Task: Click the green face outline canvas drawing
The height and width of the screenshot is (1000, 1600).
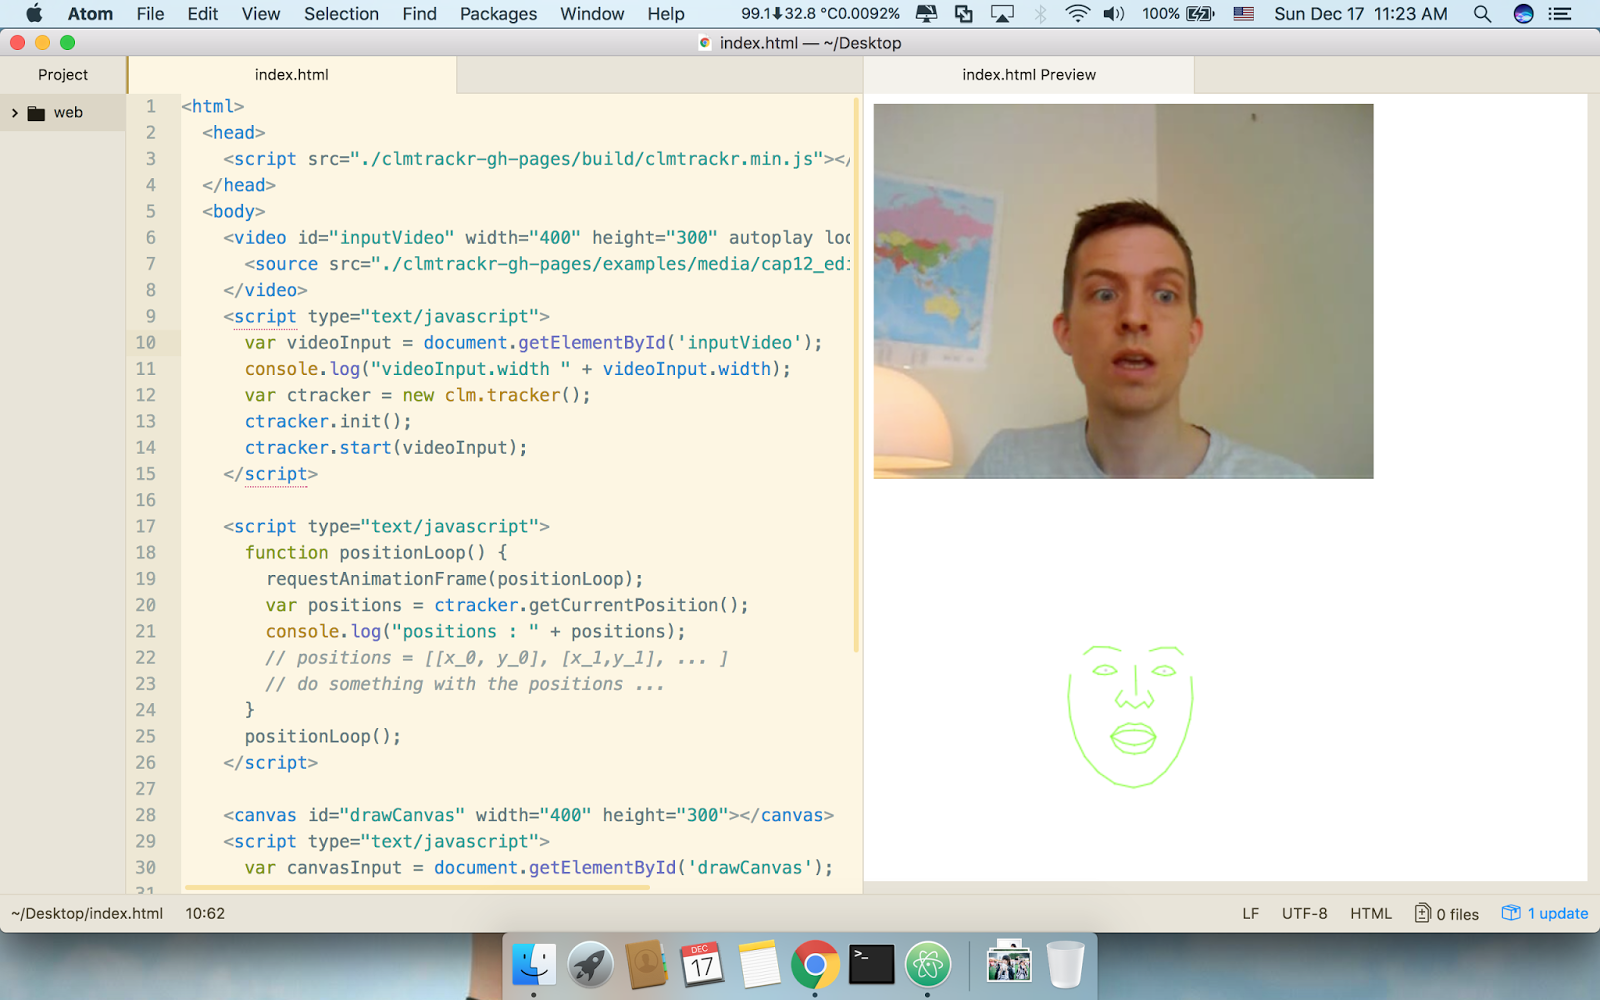Action: [x=1130, y=716]
